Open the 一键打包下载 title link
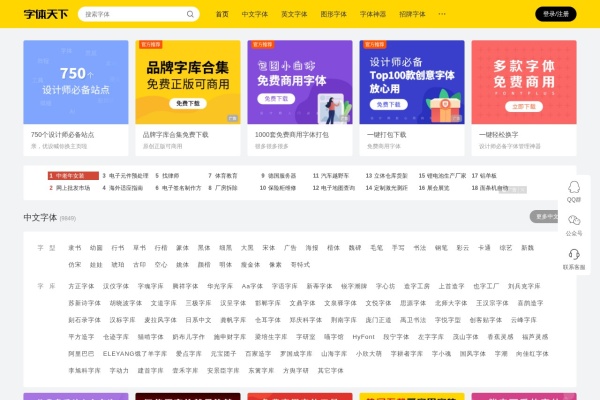The height and width of the screenshot is (400, 600). (x=386, y=135)
